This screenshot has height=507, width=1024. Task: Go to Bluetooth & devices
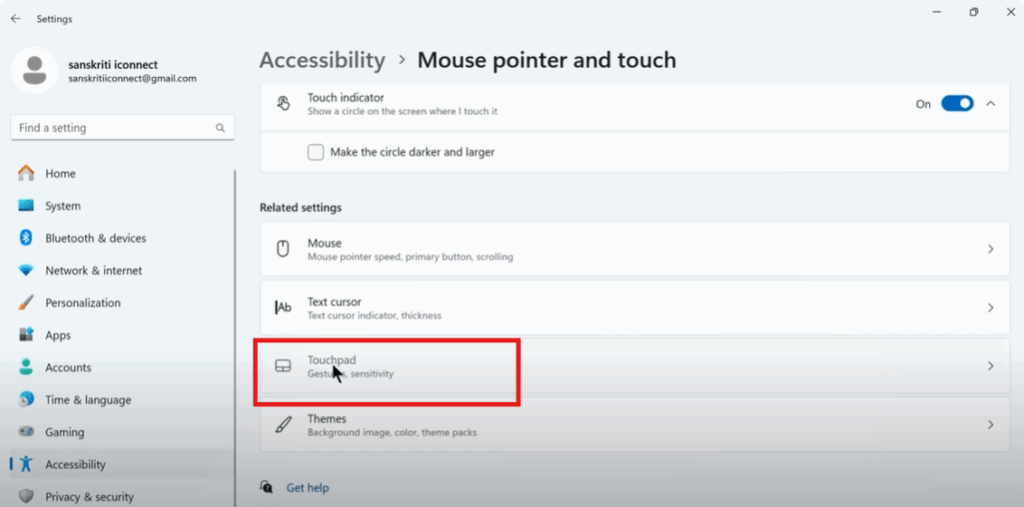[x=121, y=238]
